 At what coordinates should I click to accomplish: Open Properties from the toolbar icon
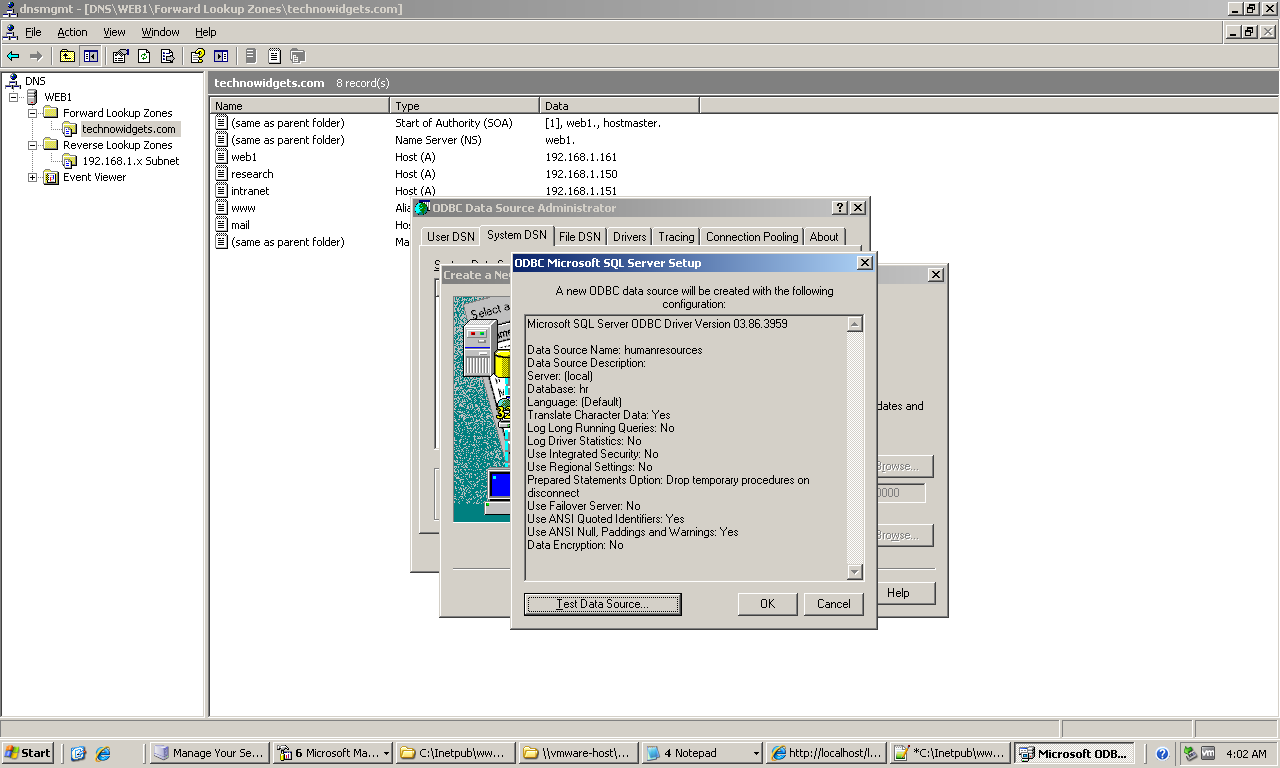[x=121, y=56]
